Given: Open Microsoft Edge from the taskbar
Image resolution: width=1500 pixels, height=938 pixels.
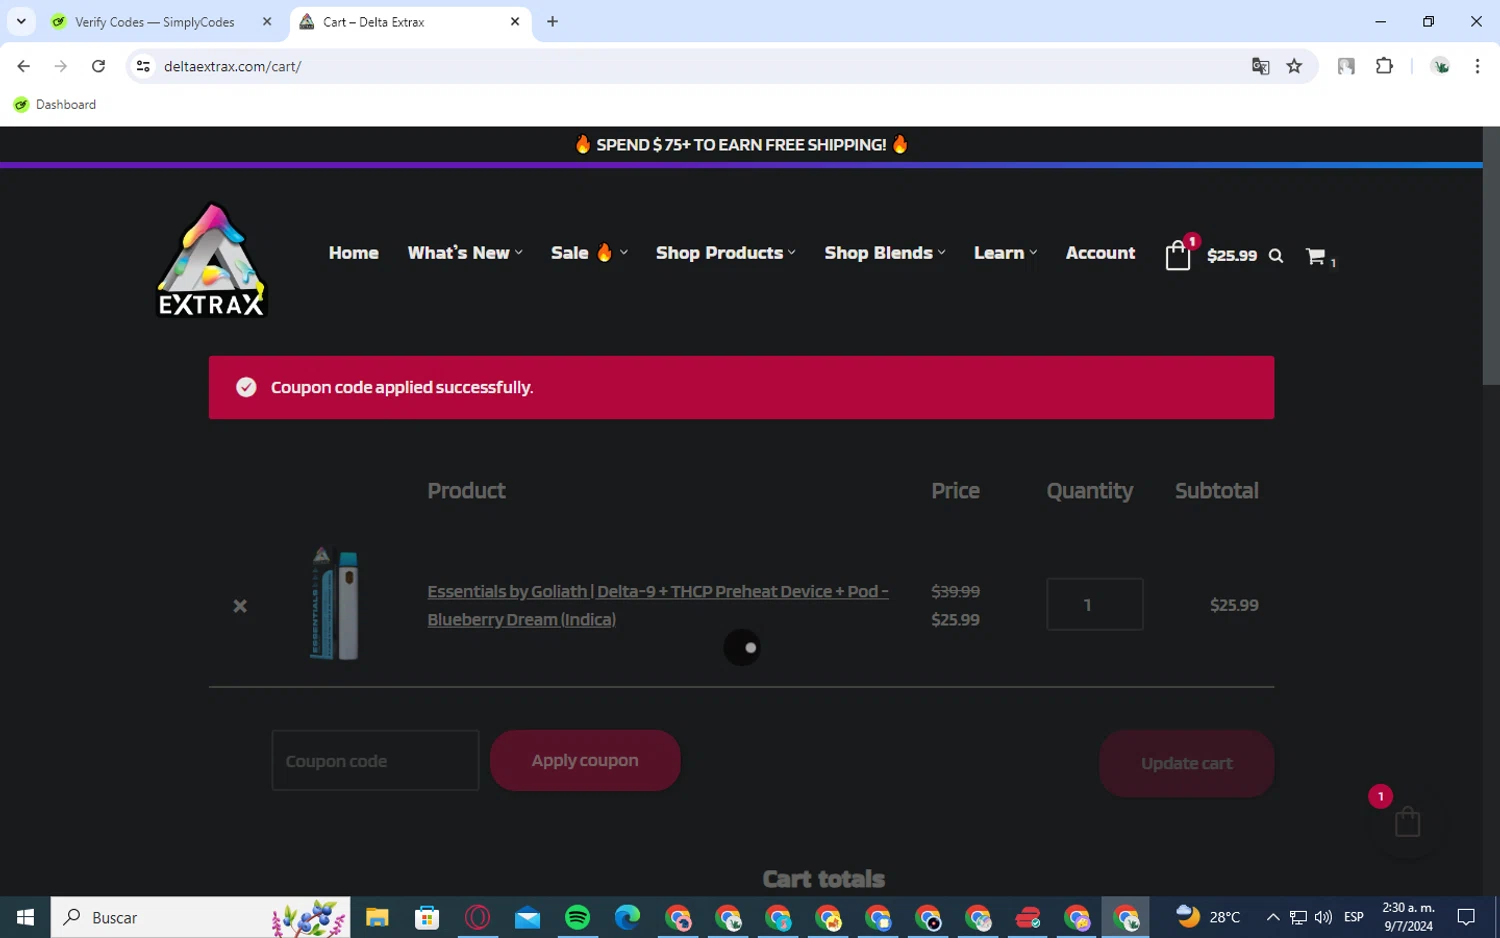Looking at the screenshot, I should 627,917.
